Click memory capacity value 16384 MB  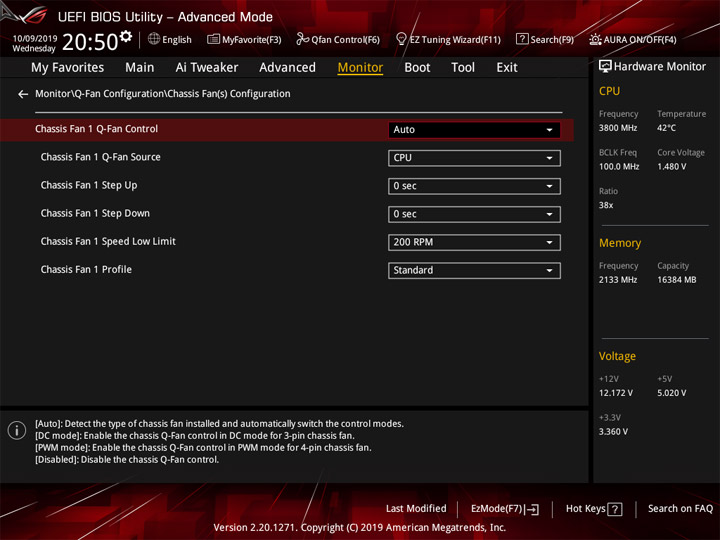(x=676, y=280)
